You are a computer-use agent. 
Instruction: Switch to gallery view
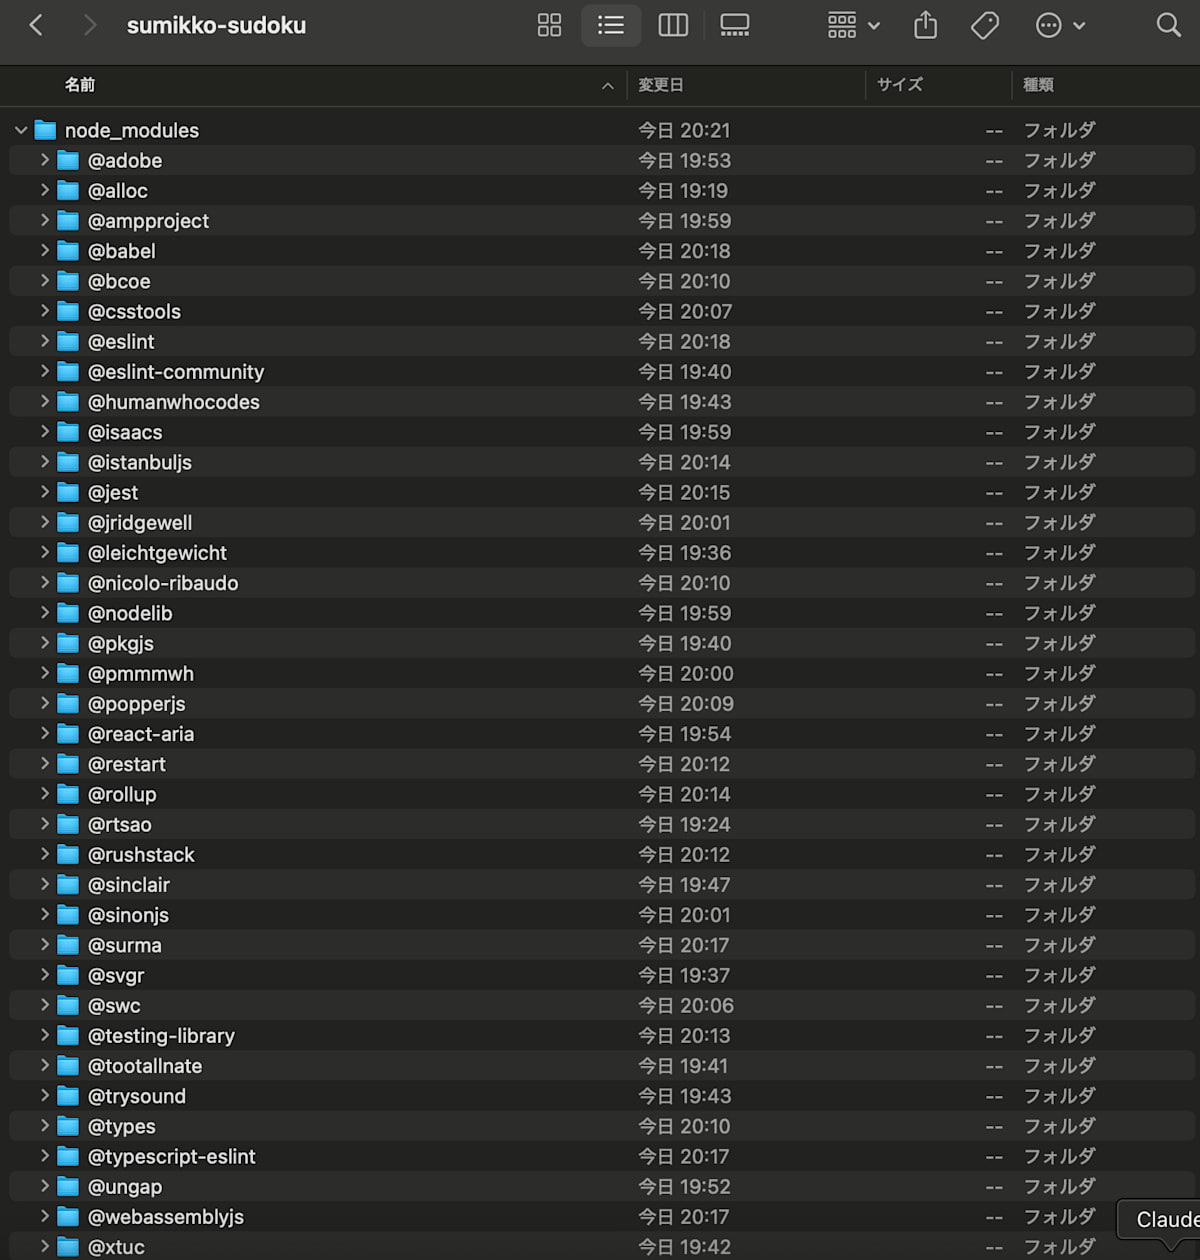(735, 25)
